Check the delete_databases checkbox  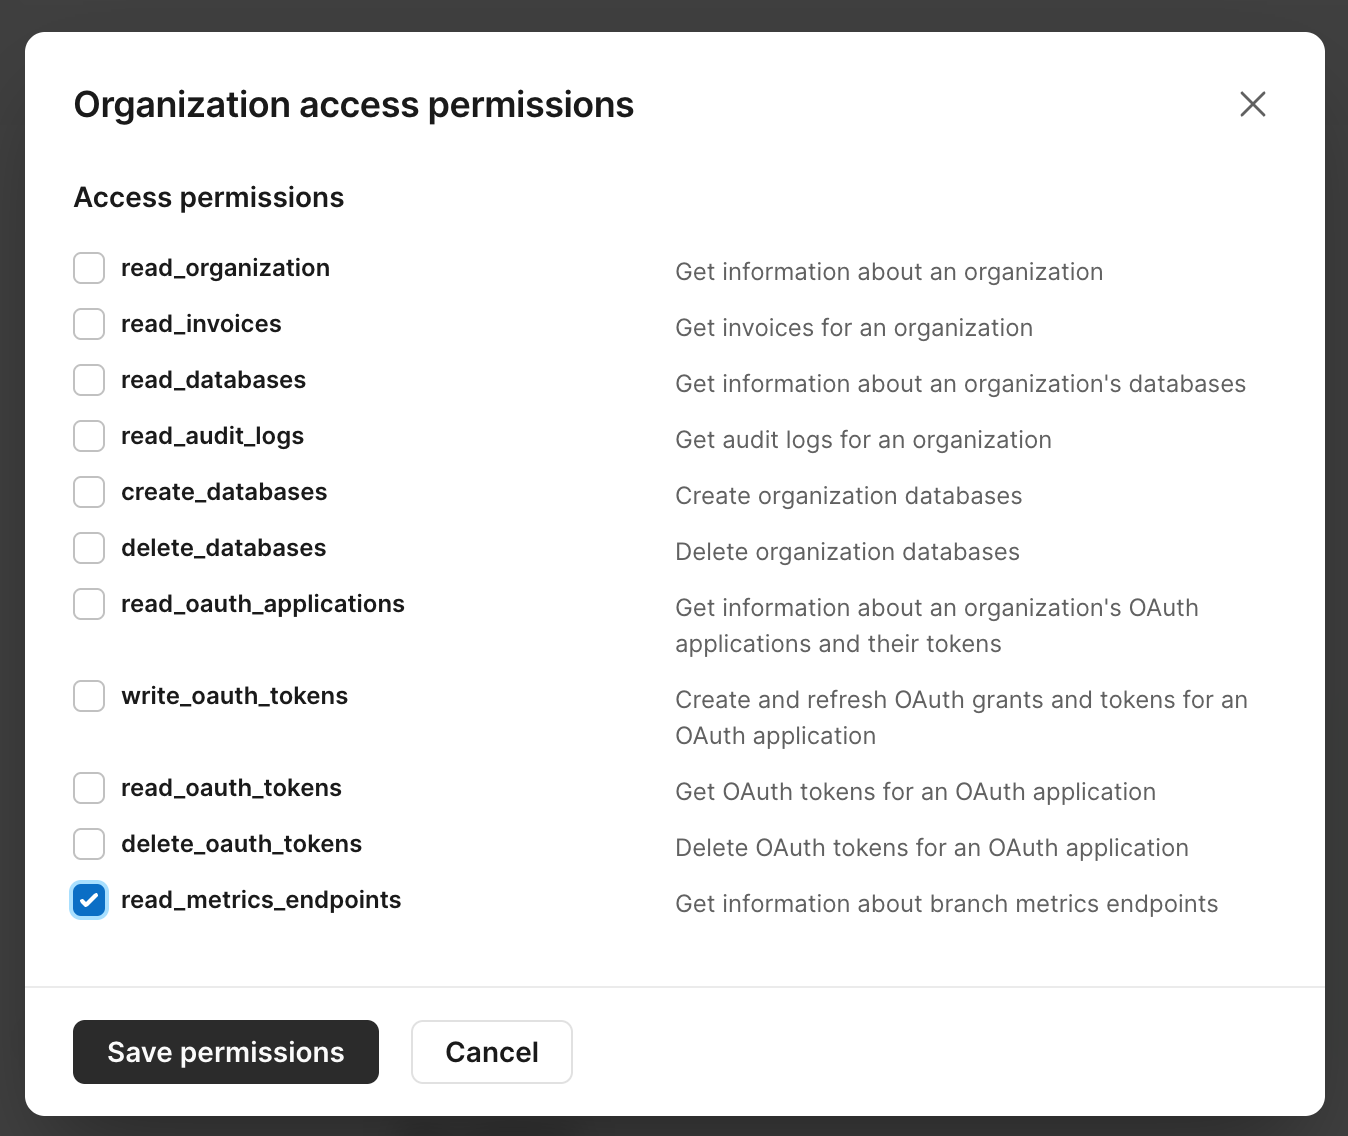click(x=88, y=548)
